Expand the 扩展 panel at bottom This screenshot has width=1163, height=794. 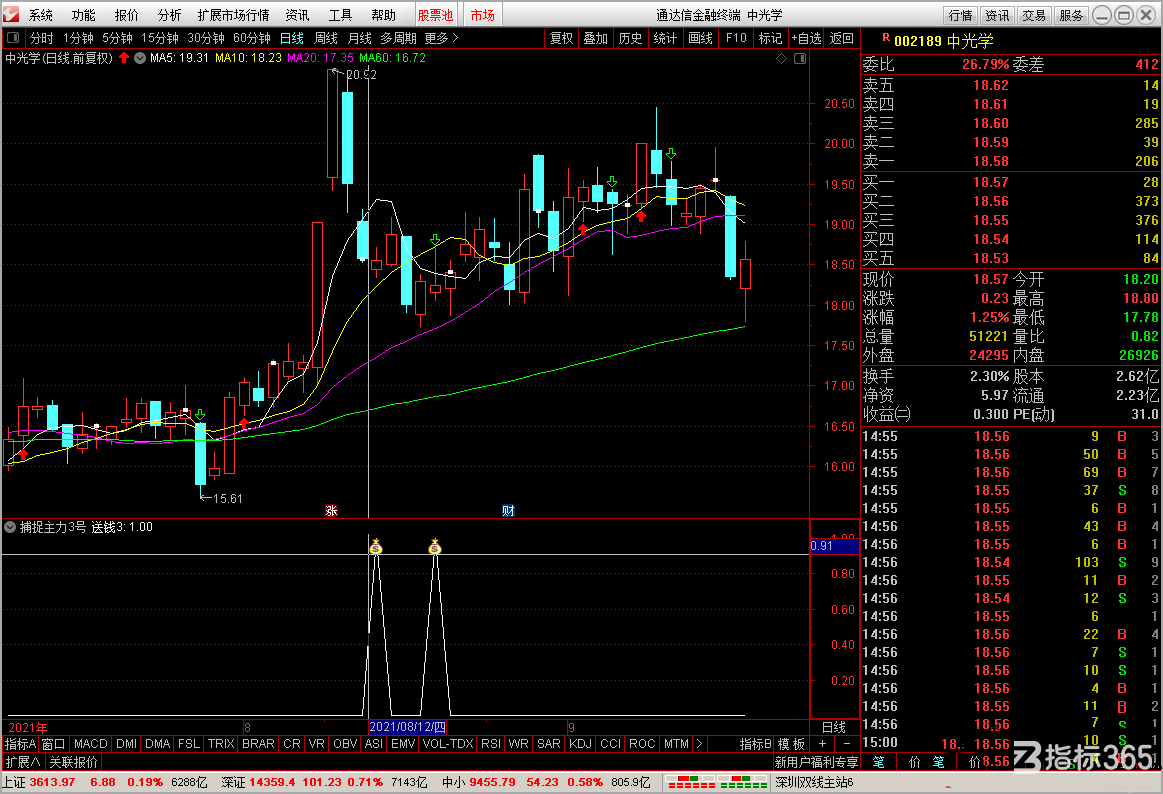23,762
